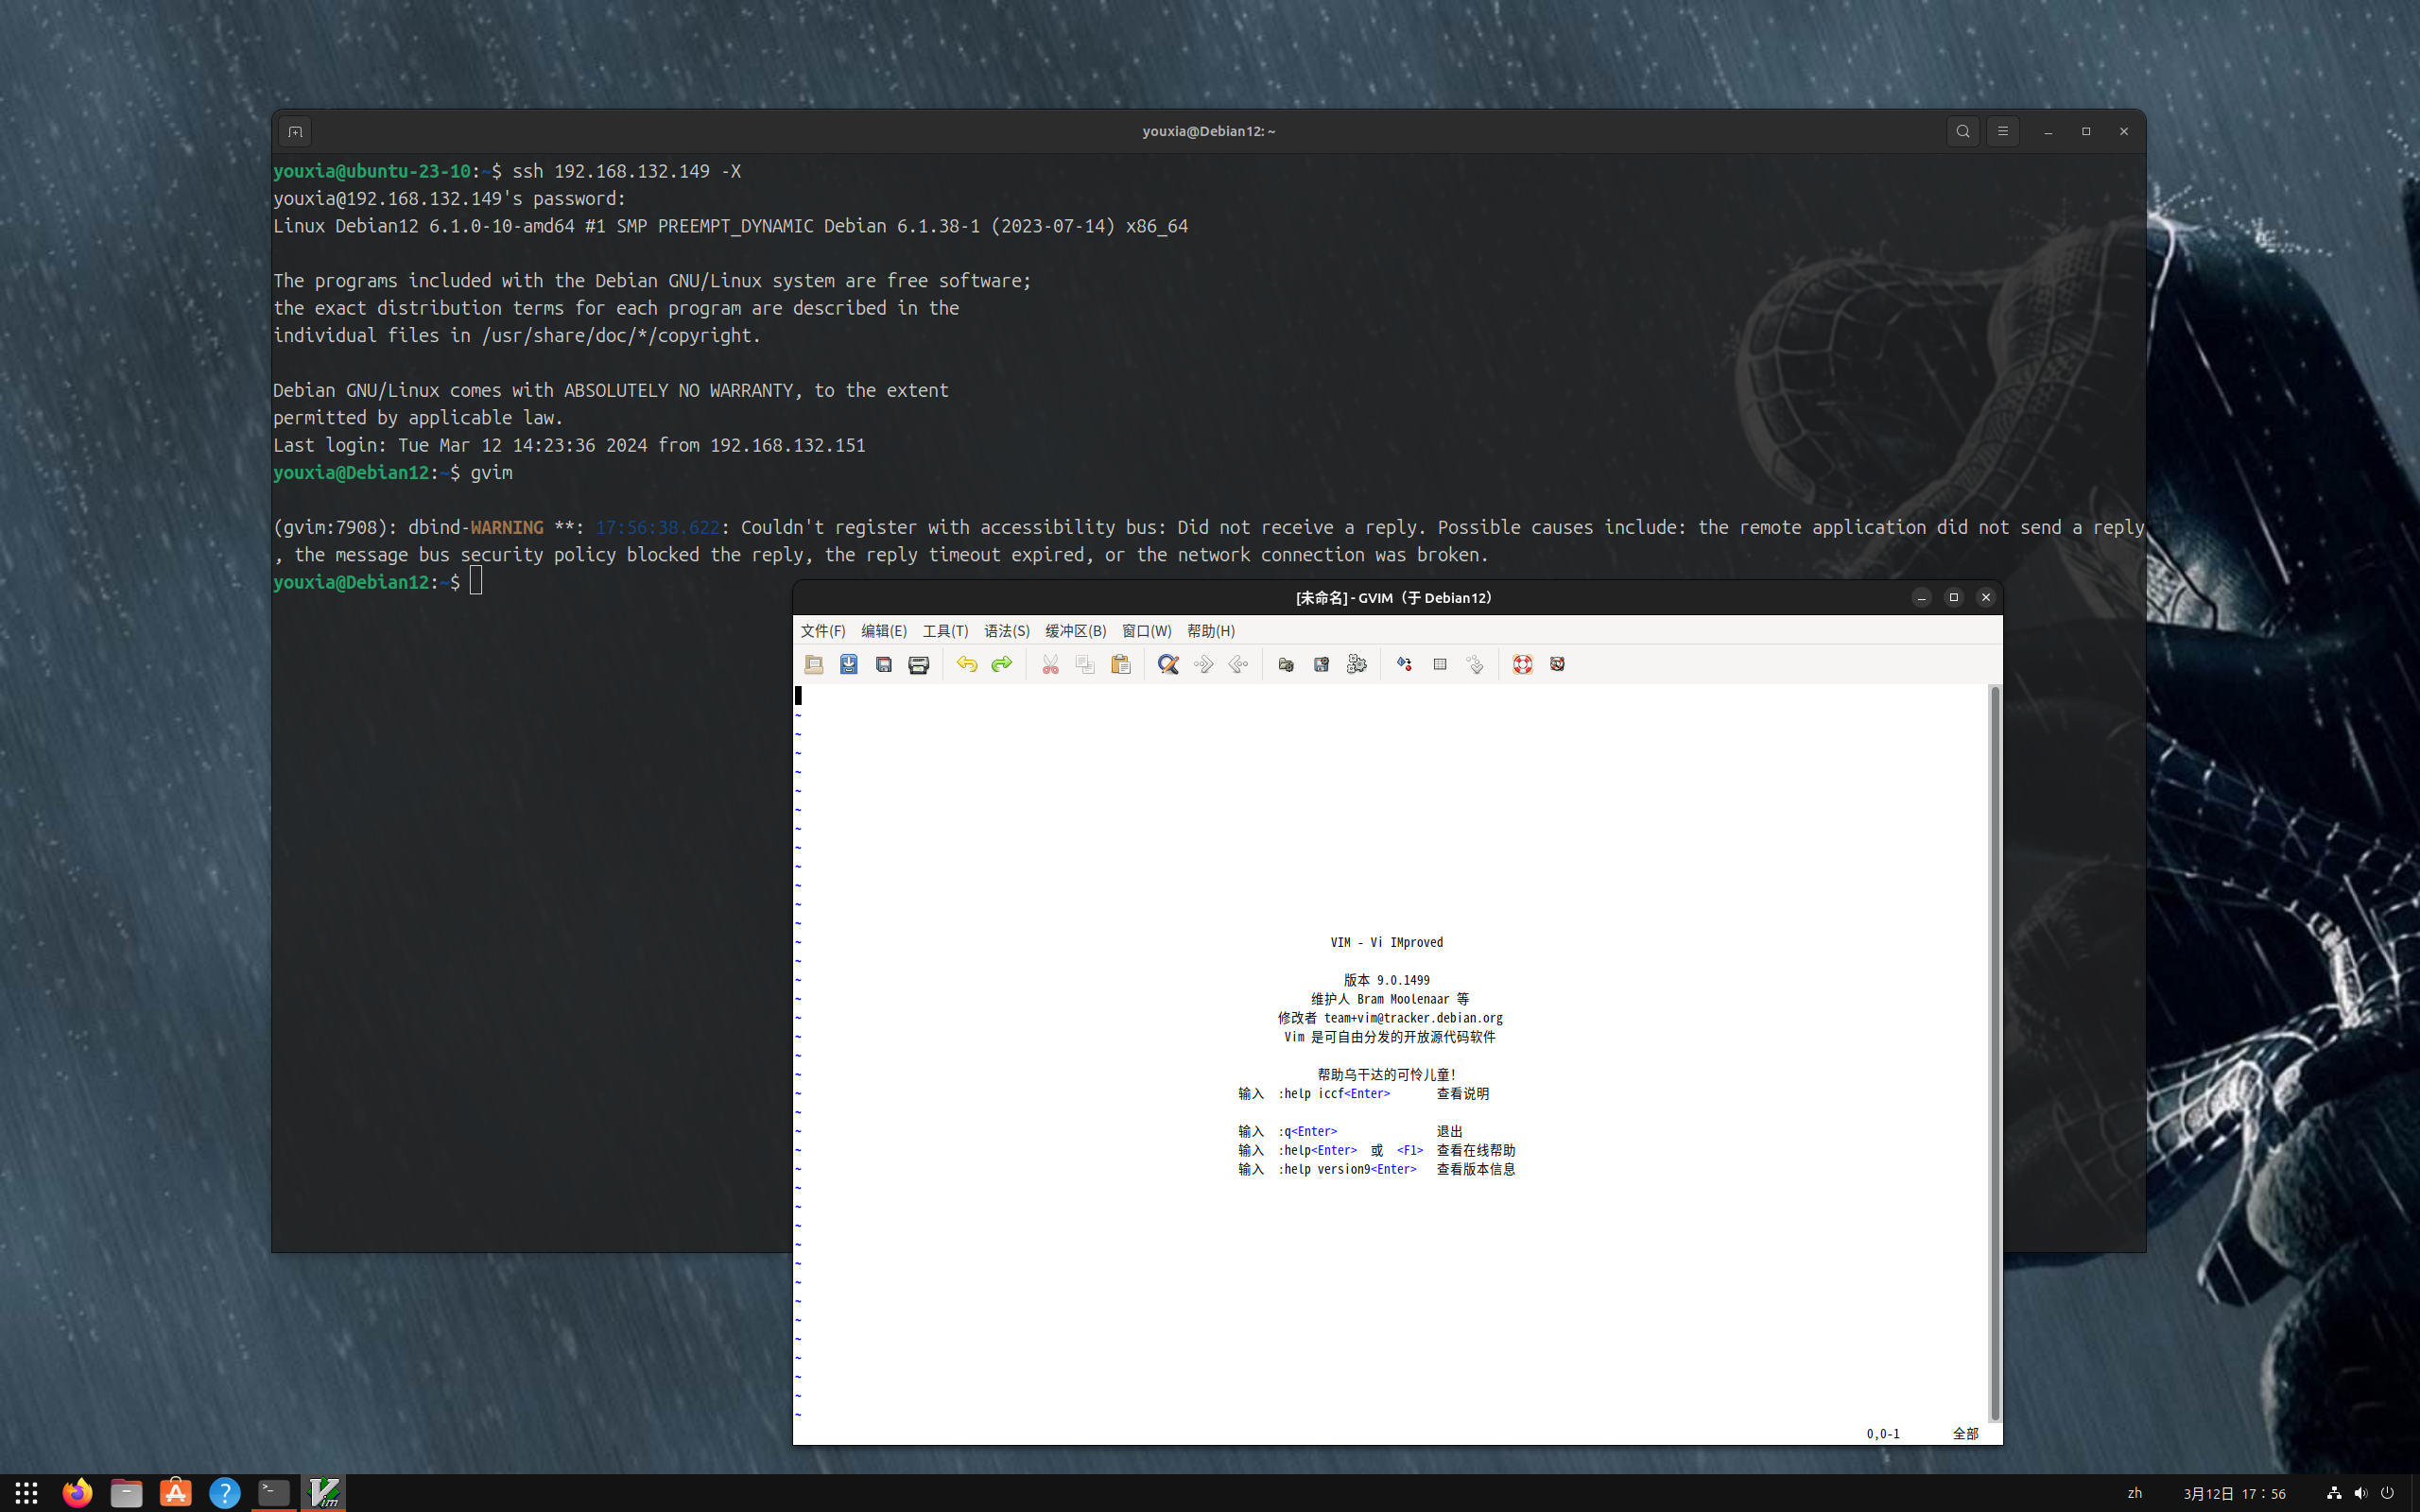This screenshot has width=2420, height=1512.
Task: Open the Find and Replace tool
Action: tap(1167, 664)
